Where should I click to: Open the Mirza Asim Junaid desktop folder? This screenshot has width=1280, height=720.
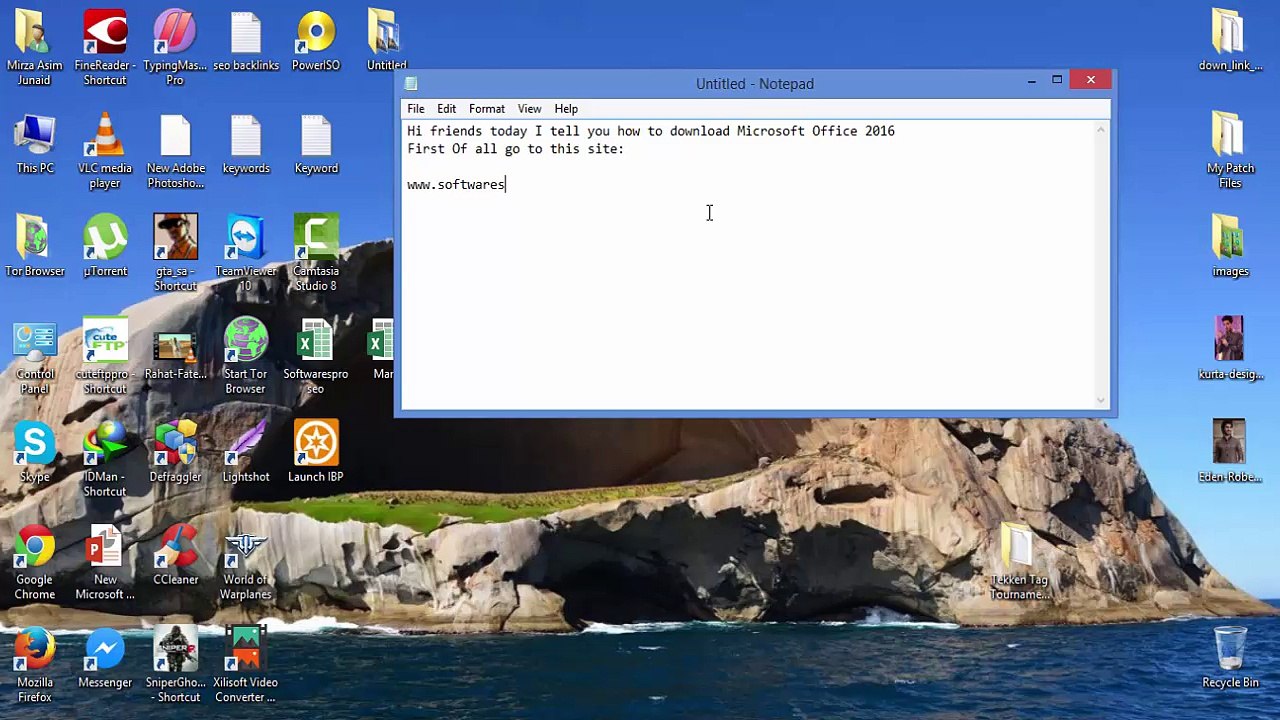pos(34,47)
